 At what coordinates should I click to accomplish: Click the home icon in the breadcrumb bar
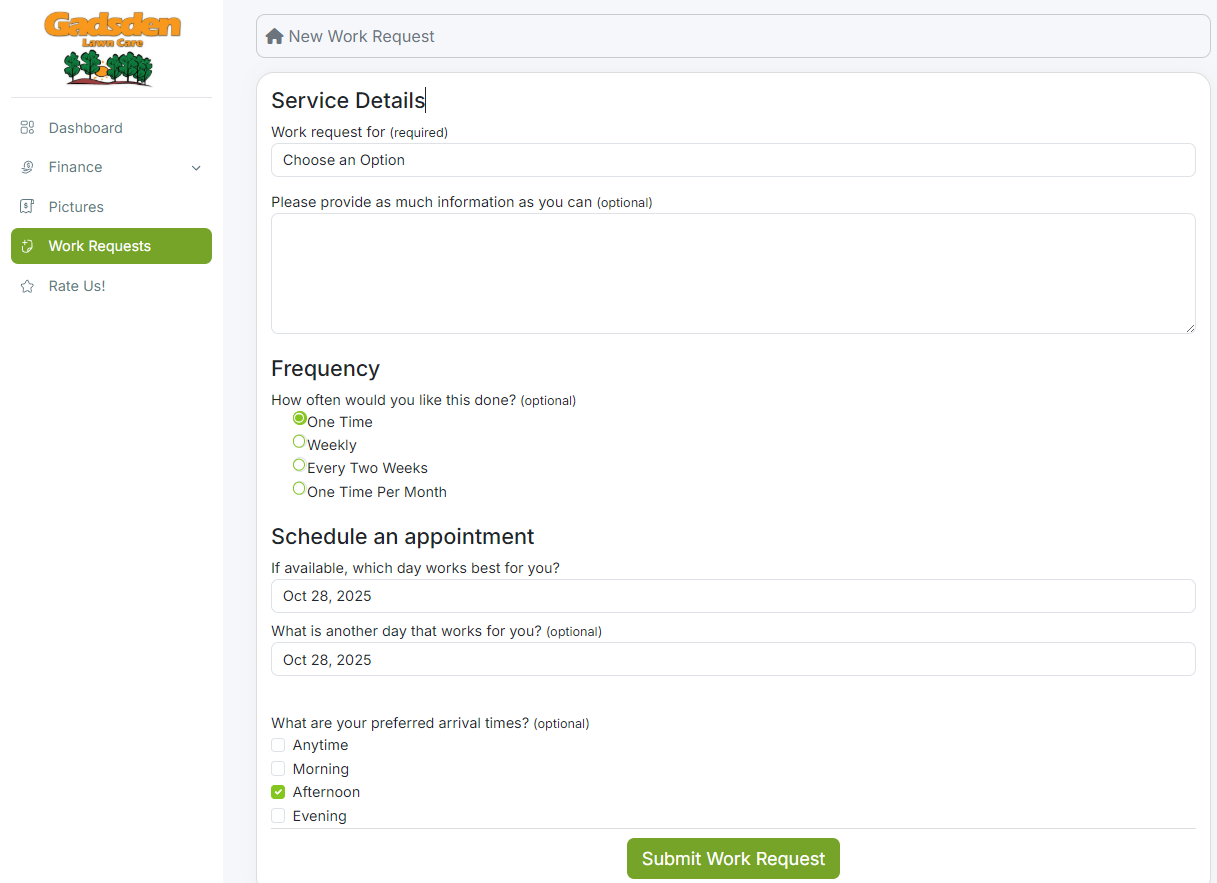(x=275, y=35)
